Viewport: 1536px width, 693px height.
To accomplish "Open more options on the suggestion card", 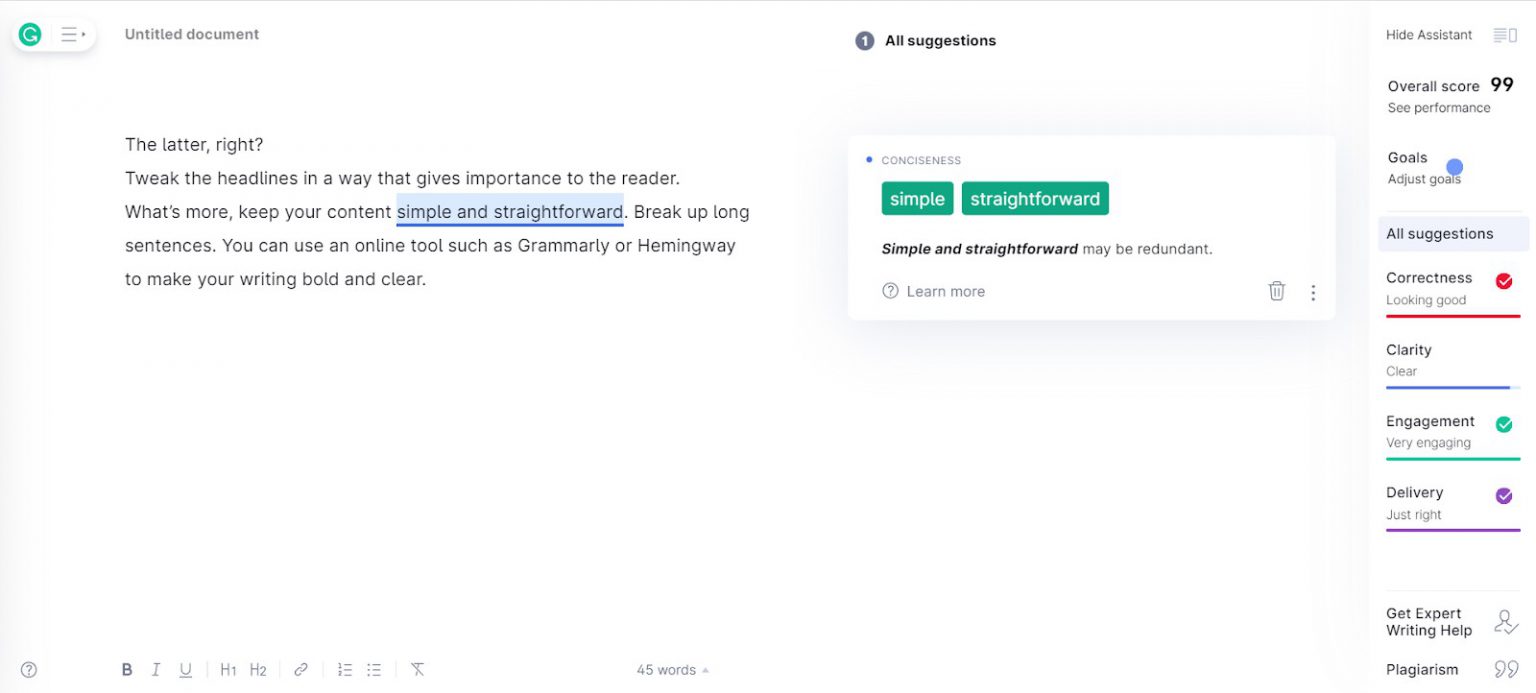I will coord(1313,291).
